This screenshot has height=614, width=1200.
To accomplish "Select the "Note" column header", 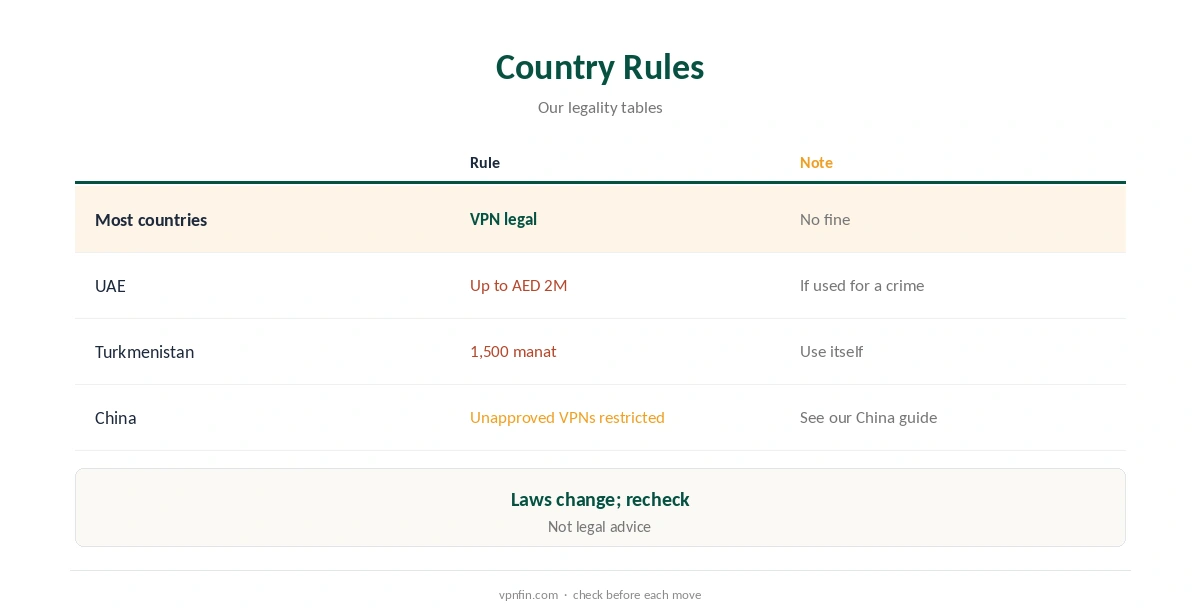I will coord(816,163).
